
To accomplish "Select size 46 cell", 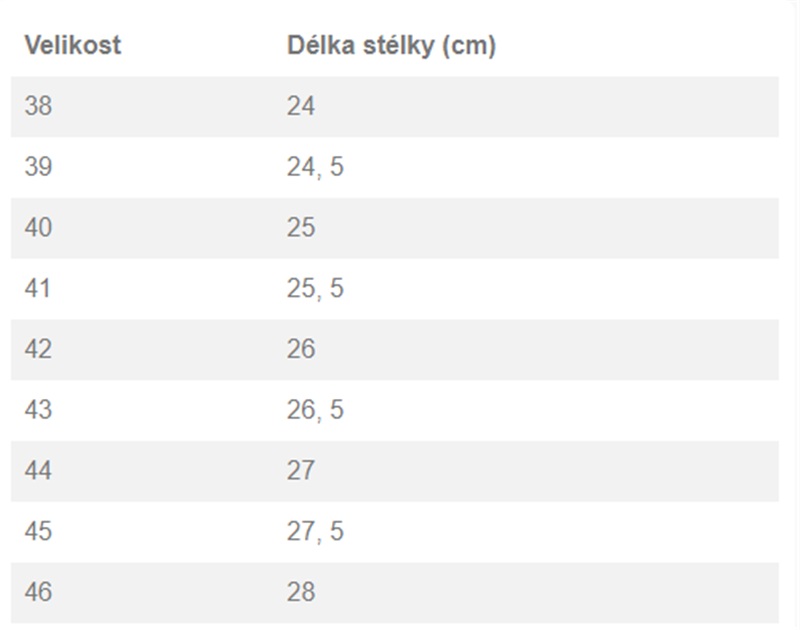I will click(38, 592).
